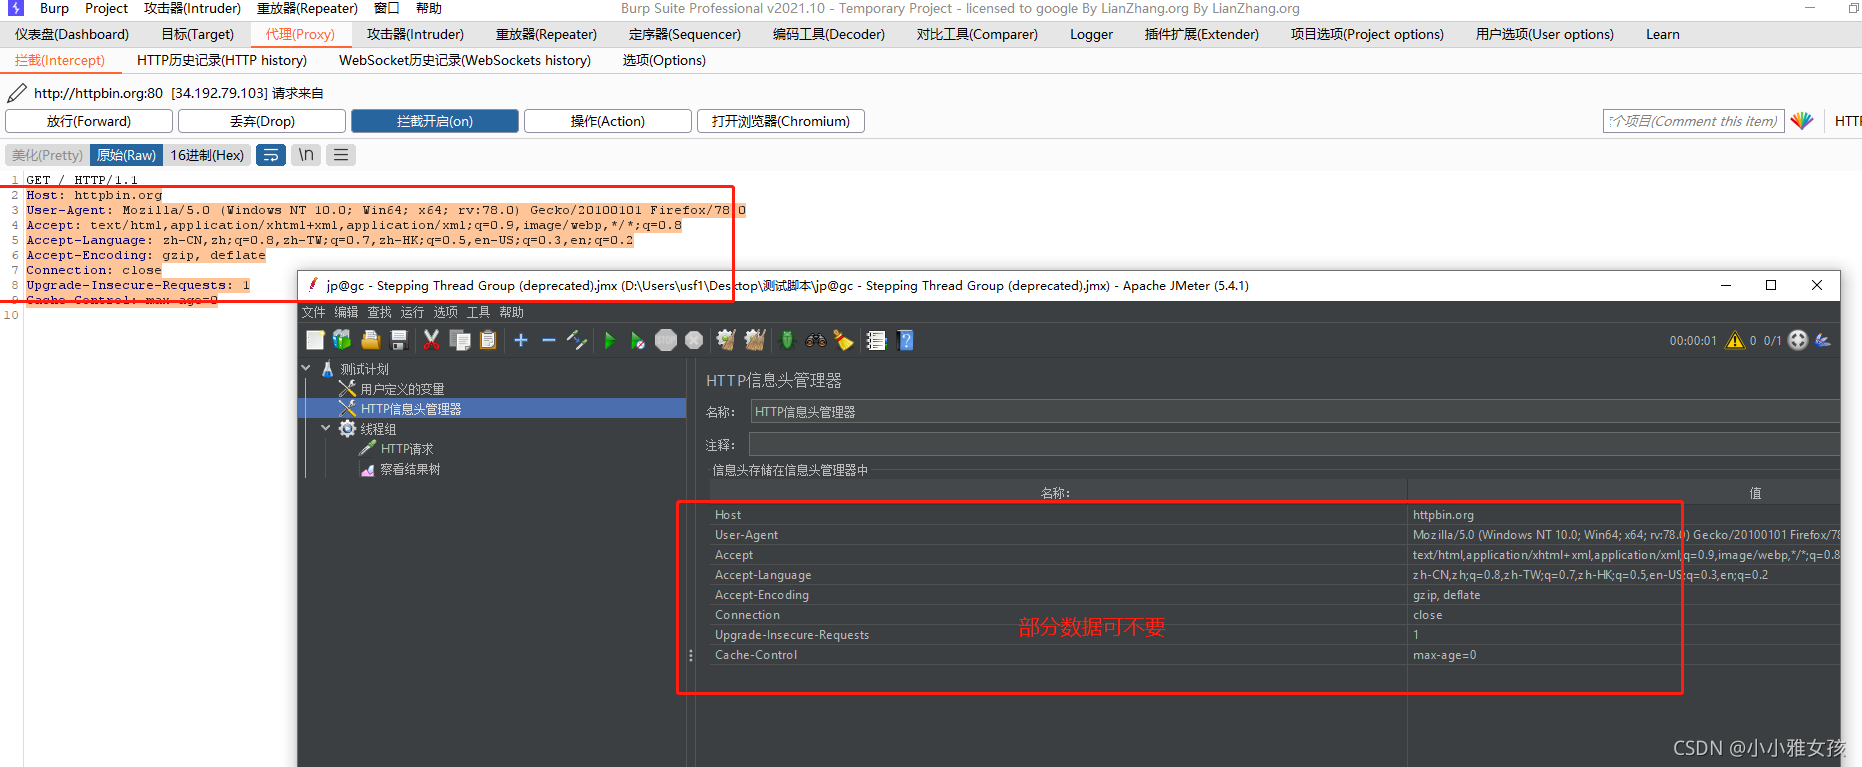Image resolution: width=1862 pixels, height=767 pixels.
Task: Open 操作(Action) menu button
Action: pyautogui.click(x=608, y=121)
